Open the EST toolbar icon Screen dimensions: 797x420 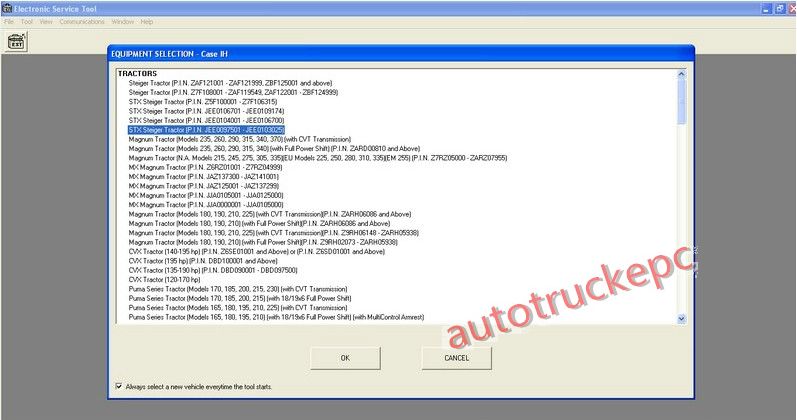tap(17, 41)
